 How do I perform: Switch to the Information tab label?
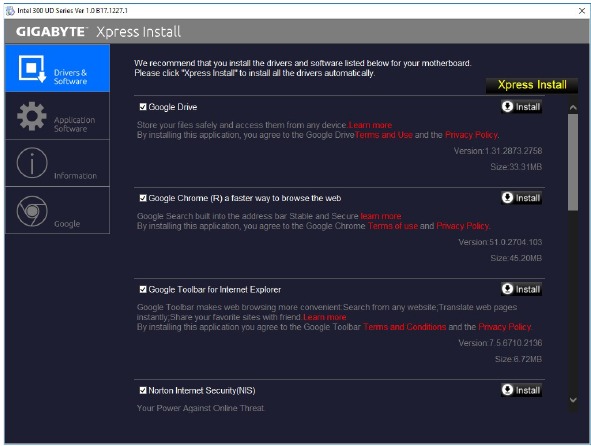pyautogui.click(x=75, y=176)
